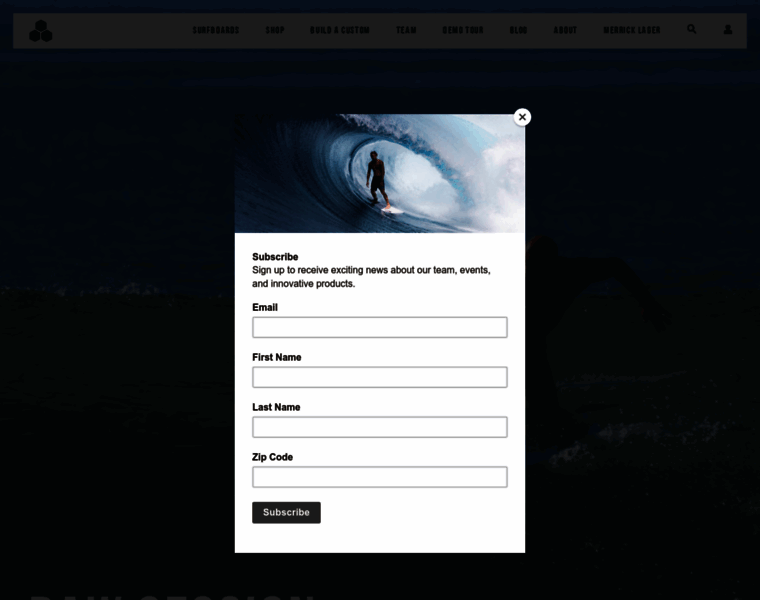This screenshot has width=760, height=600.
Task: Click the surfer wave image in popup
Action: click(x=380, y=174)
